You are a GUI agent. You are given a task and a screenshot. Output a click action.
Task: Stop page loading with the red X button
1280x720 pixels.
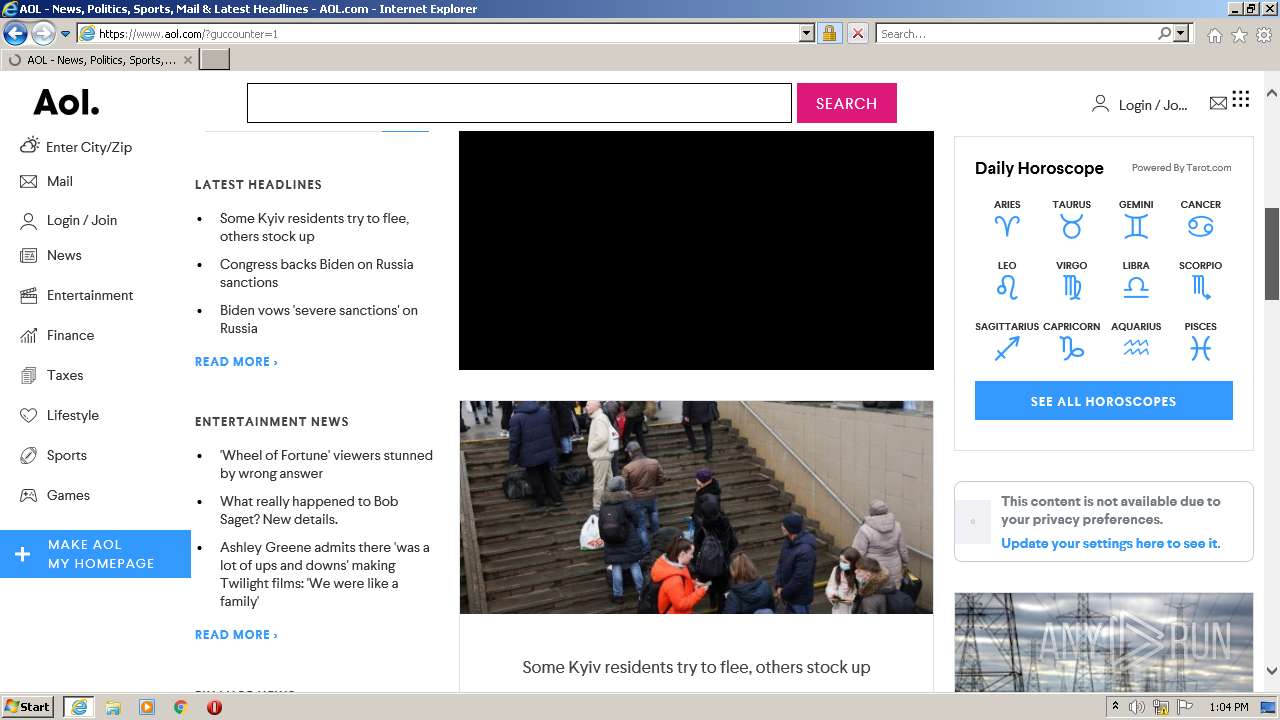coord(857,33)
